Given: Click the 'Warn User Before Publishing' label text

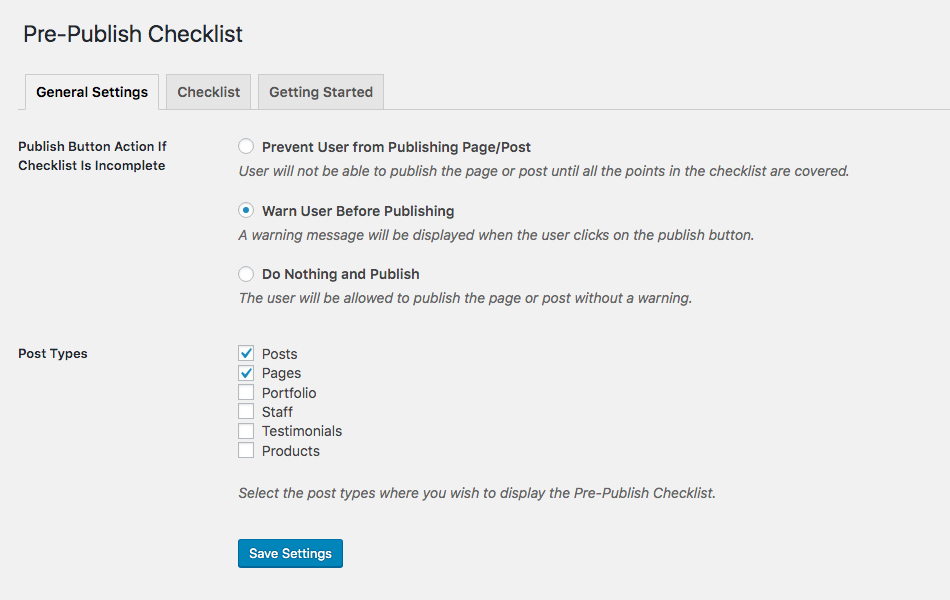Looking at the screenshot, I should point(358,211).
